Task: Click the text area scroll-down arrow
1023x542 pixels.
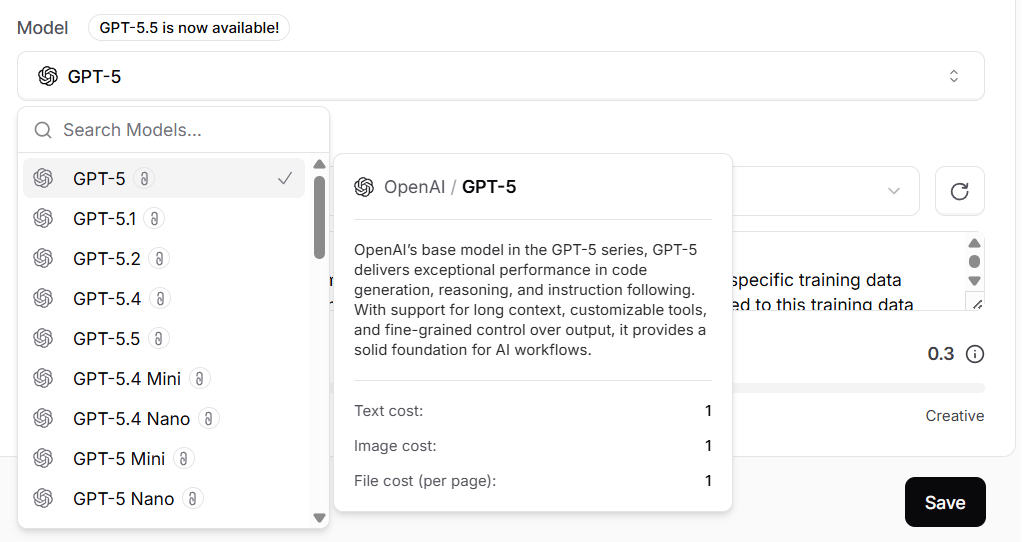Action: [974, 281]
